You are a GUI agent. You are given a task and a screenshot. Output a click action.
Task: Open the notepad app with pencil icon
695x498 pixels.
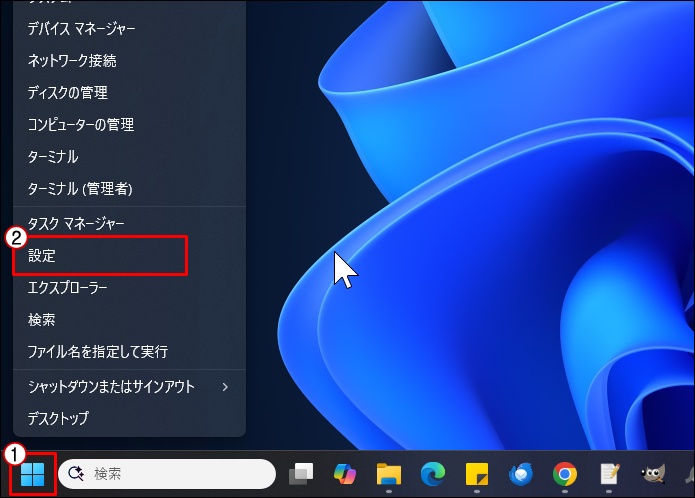(609, 474)
